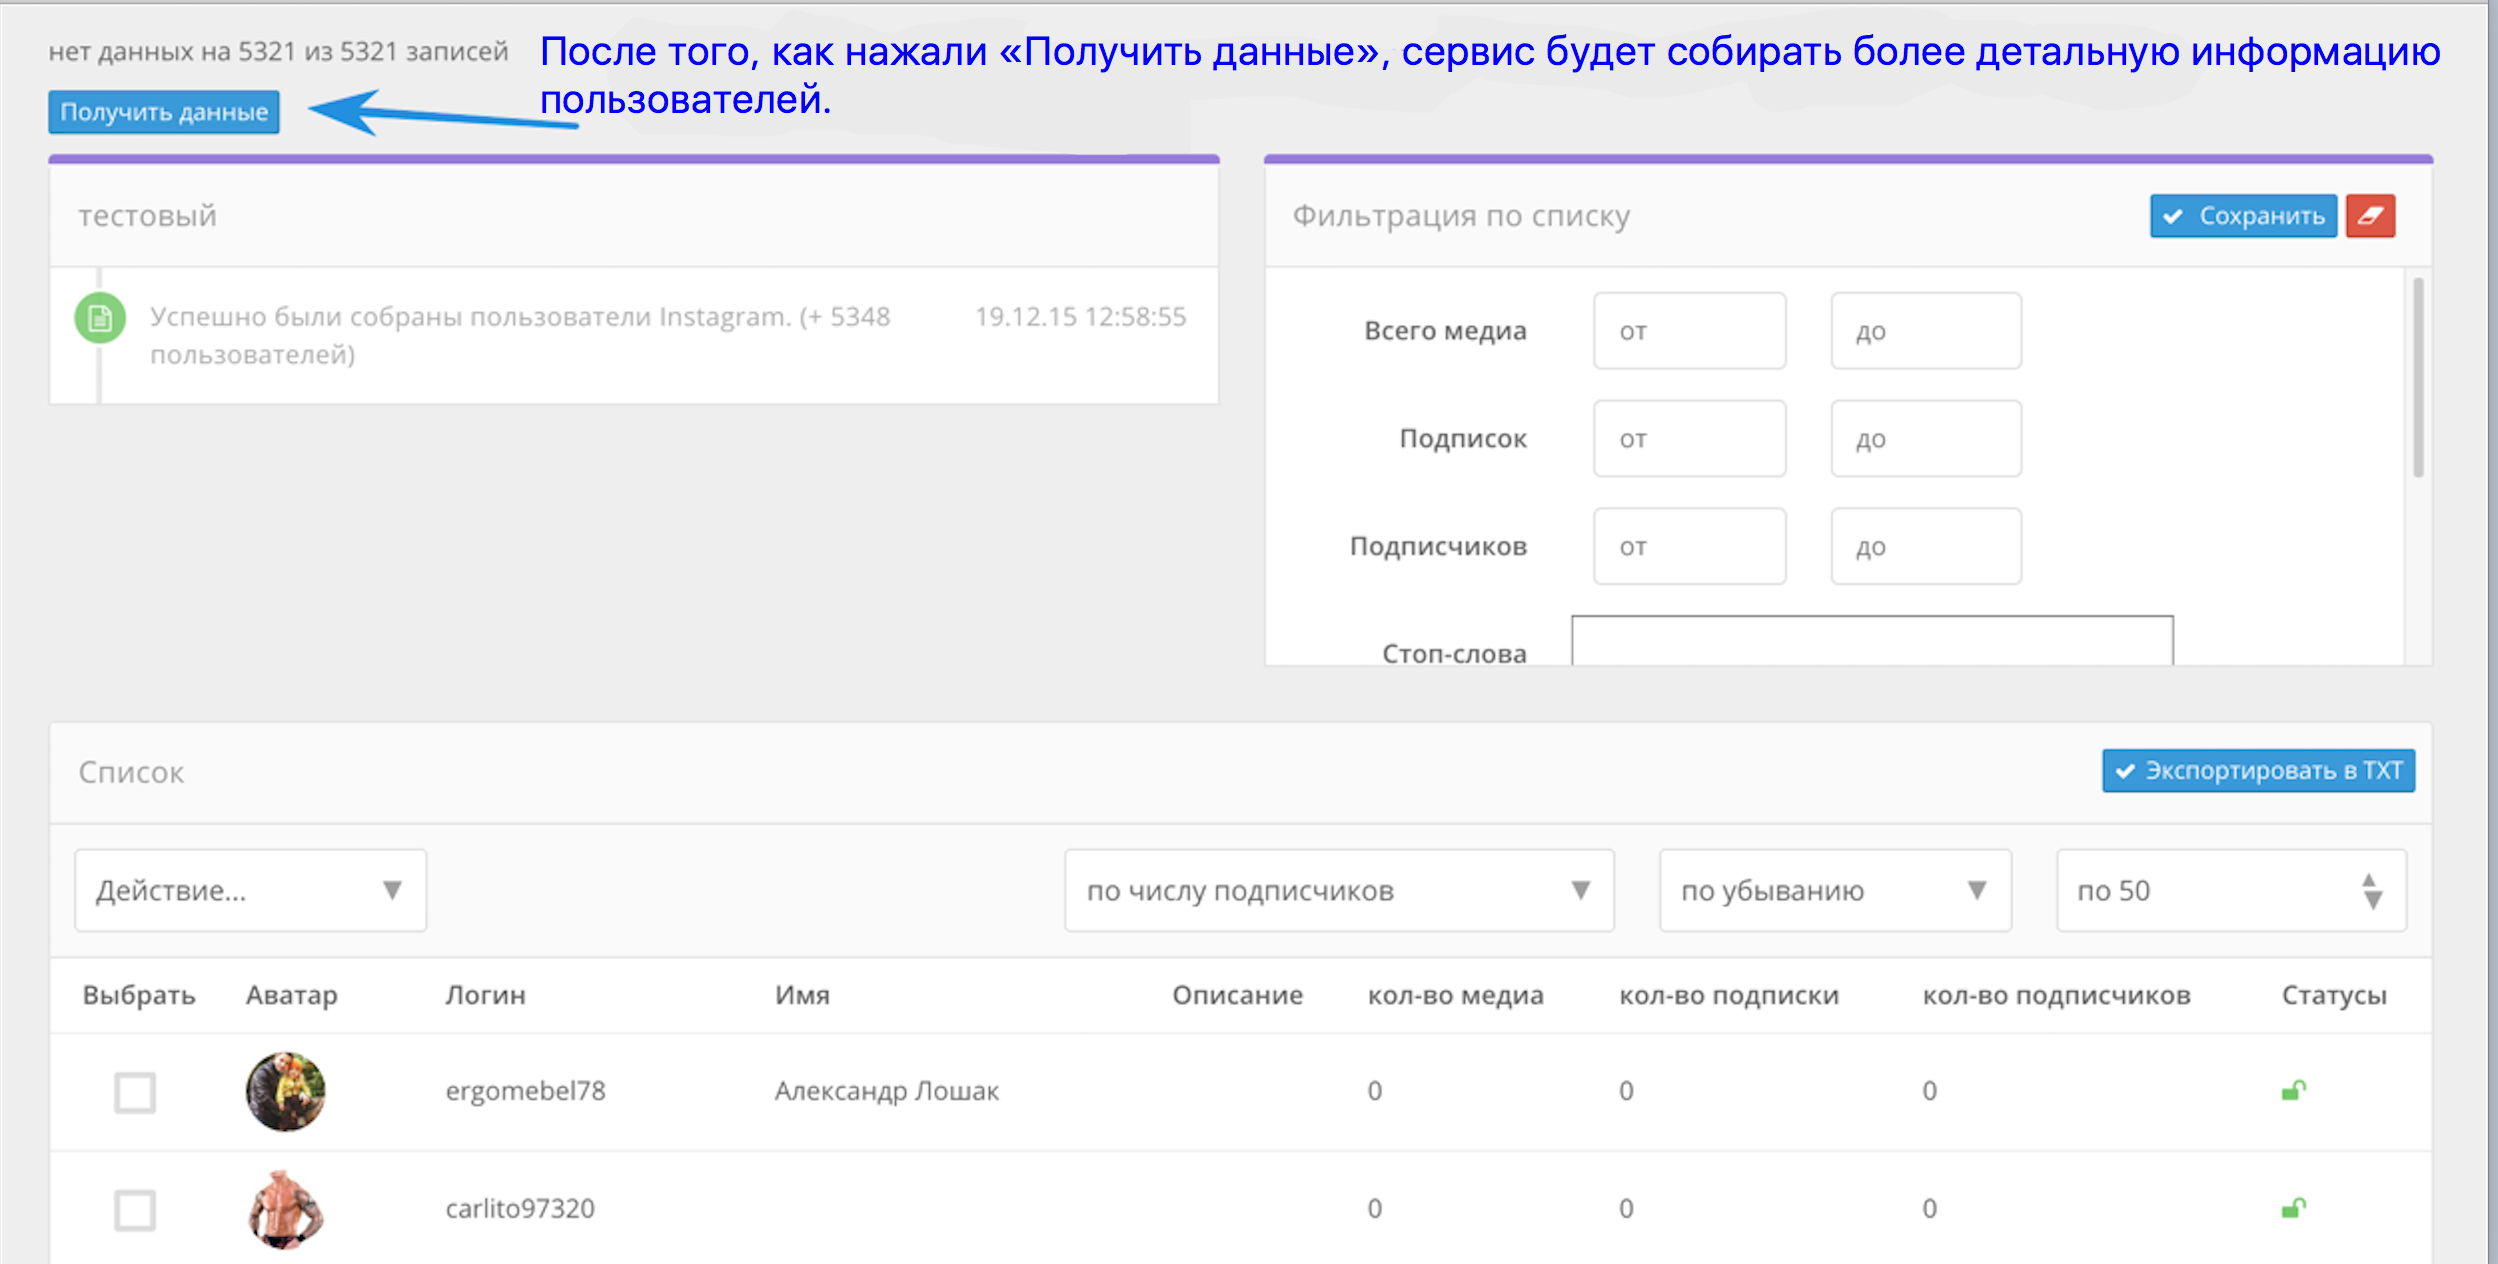The width and height of the screenshot is (2498, 1264).
Task: Open avatar of user carlito97320
Action: (286, 1209)
